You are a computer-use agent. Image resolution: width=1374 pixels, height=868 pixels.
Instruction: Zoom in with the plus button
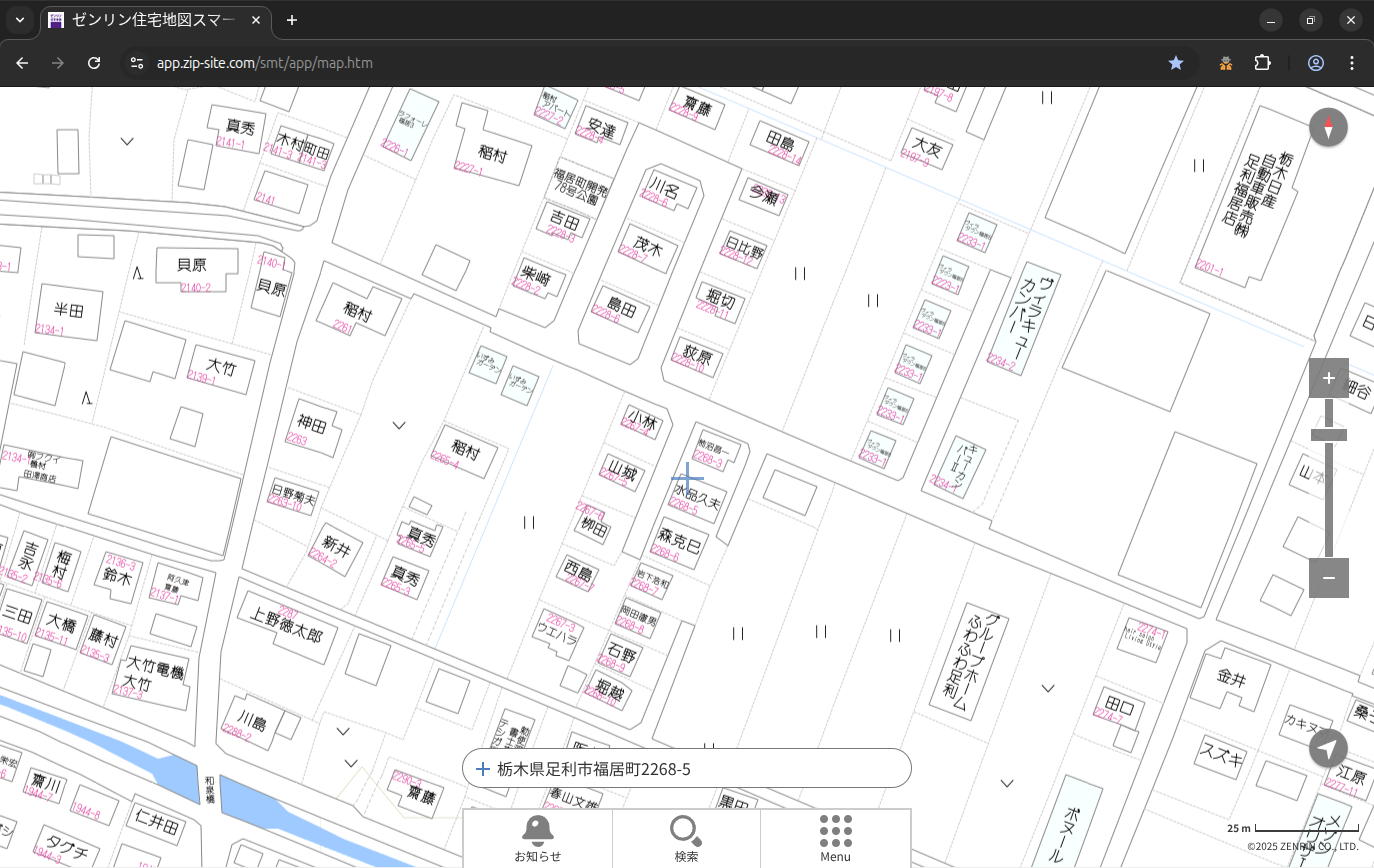pyautogui.click(x=1328, y=378)
